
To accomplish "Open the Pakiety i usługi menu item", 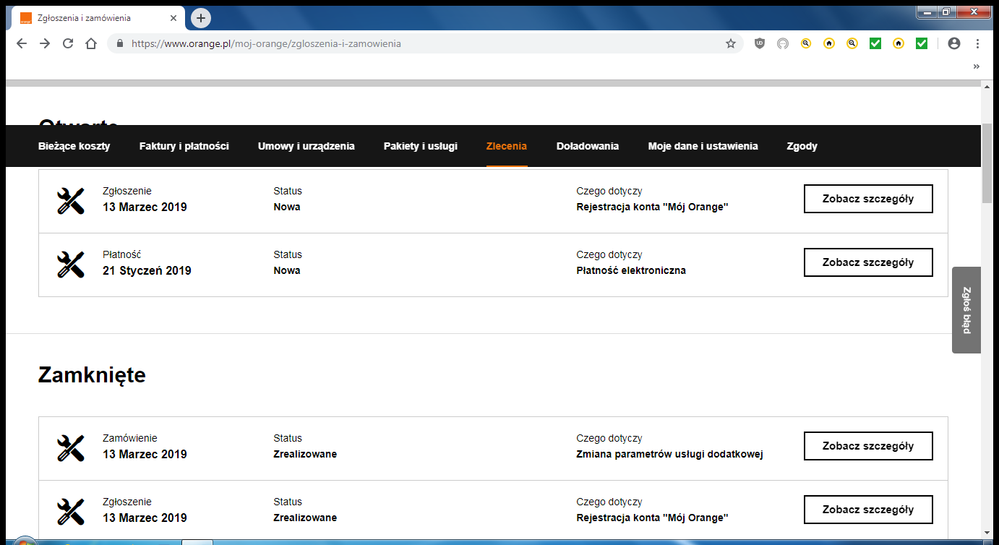I will [x=420, y=146].
